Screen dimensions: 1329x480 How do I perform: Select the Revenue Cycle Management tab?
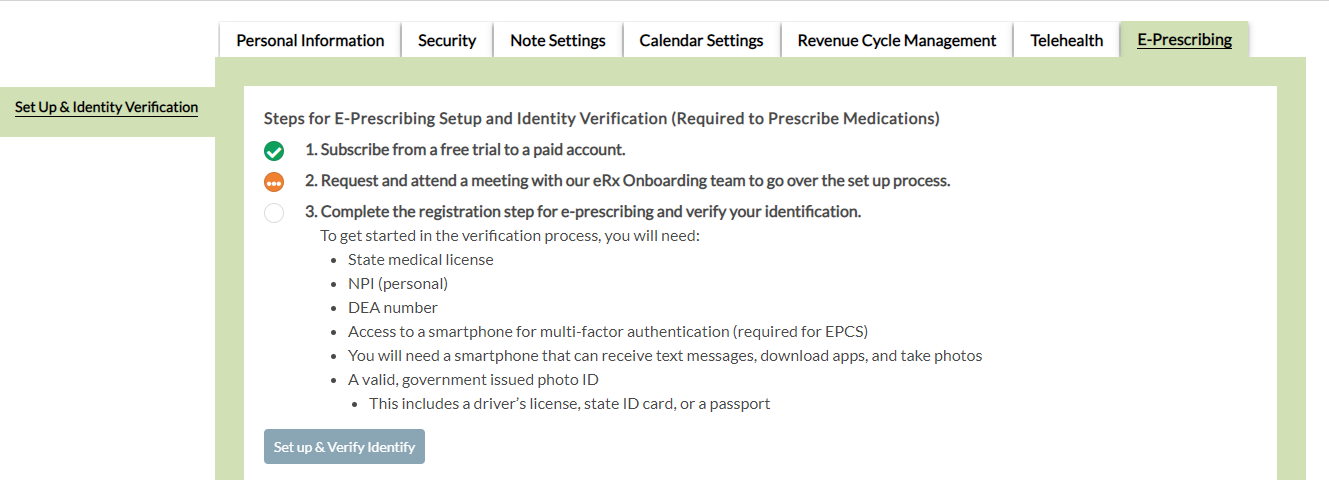click(897, 41)
